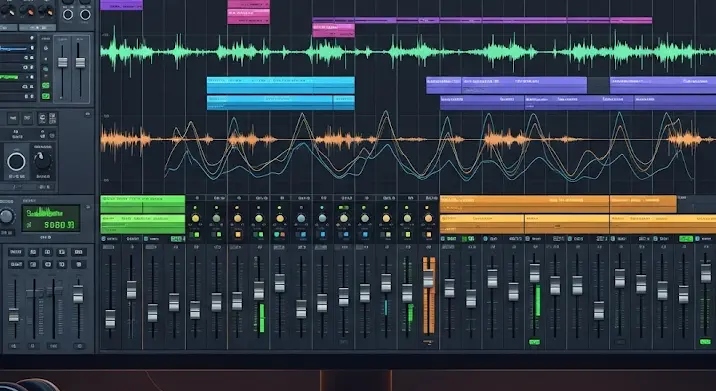Click the green button under the right mixer's green-meter fader
This screenshot has width=716, height=391.
534,342
